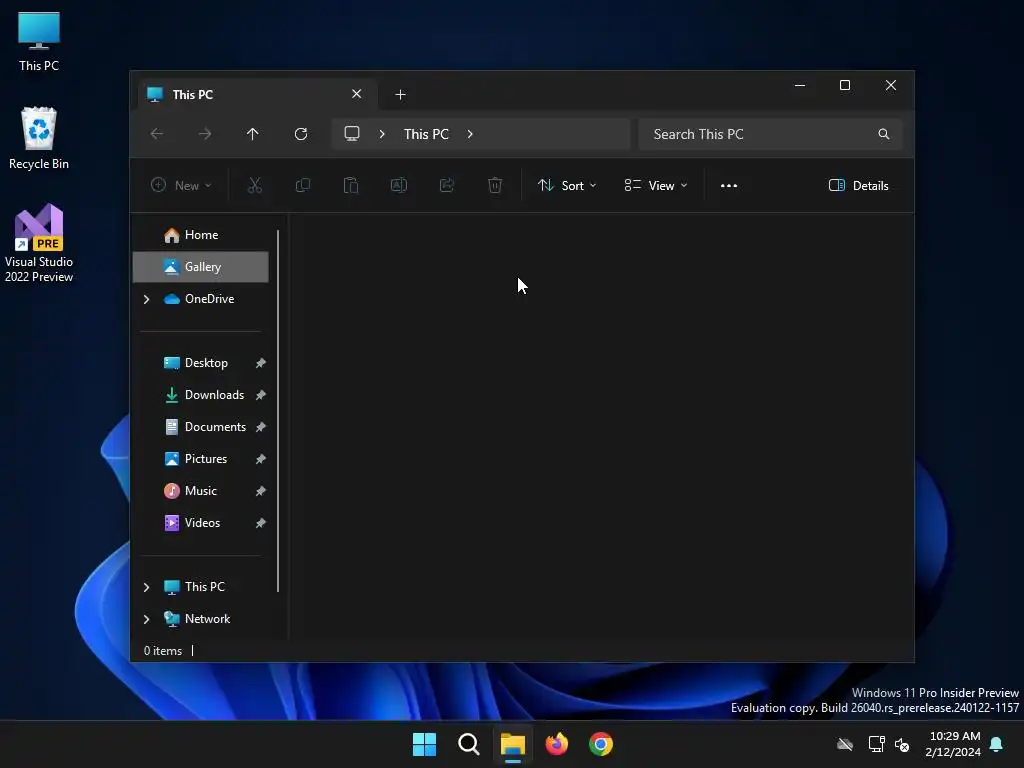Go up one folder level

click(x=253, y=134)
